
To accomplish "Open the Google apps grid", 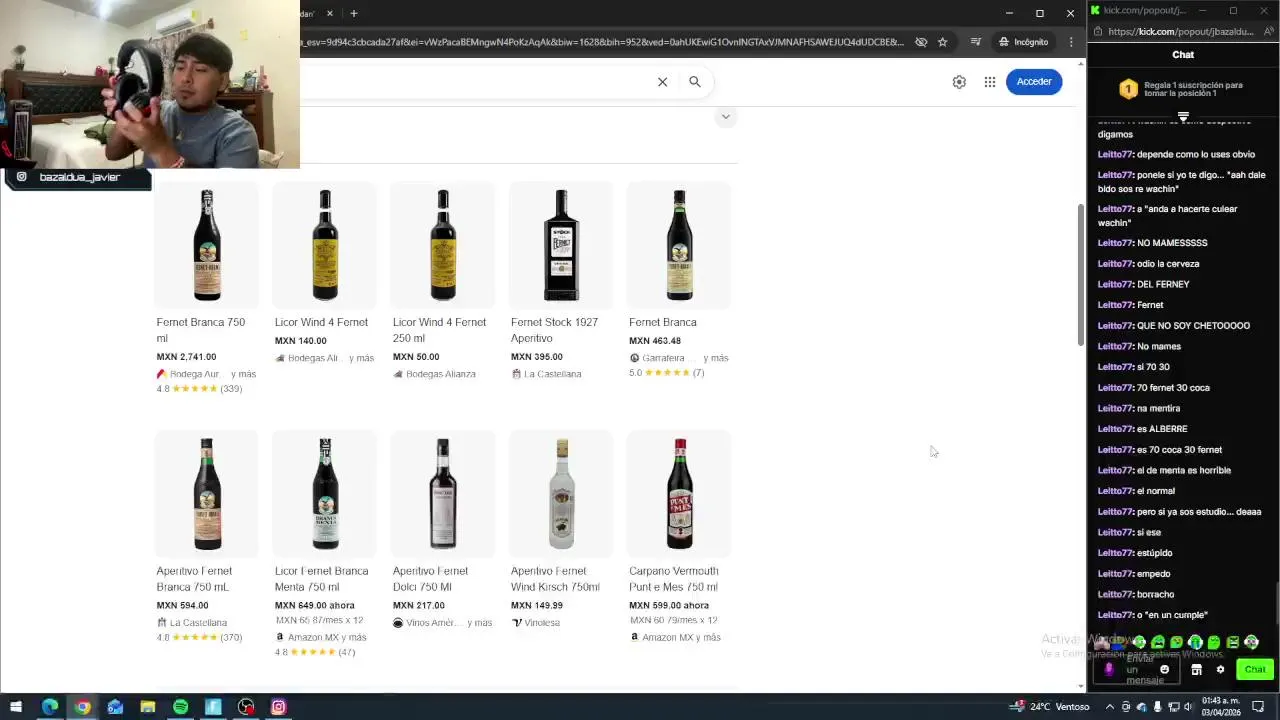I will [x=989, y=82].
